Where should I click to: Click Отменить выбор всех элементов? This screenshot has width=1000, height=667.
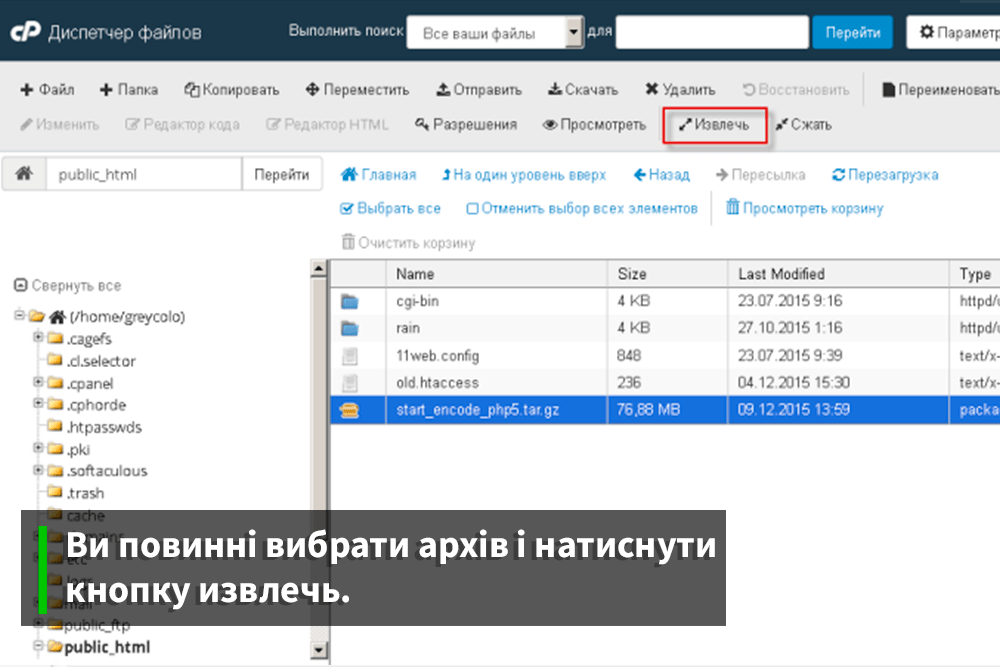click(582, 209)
